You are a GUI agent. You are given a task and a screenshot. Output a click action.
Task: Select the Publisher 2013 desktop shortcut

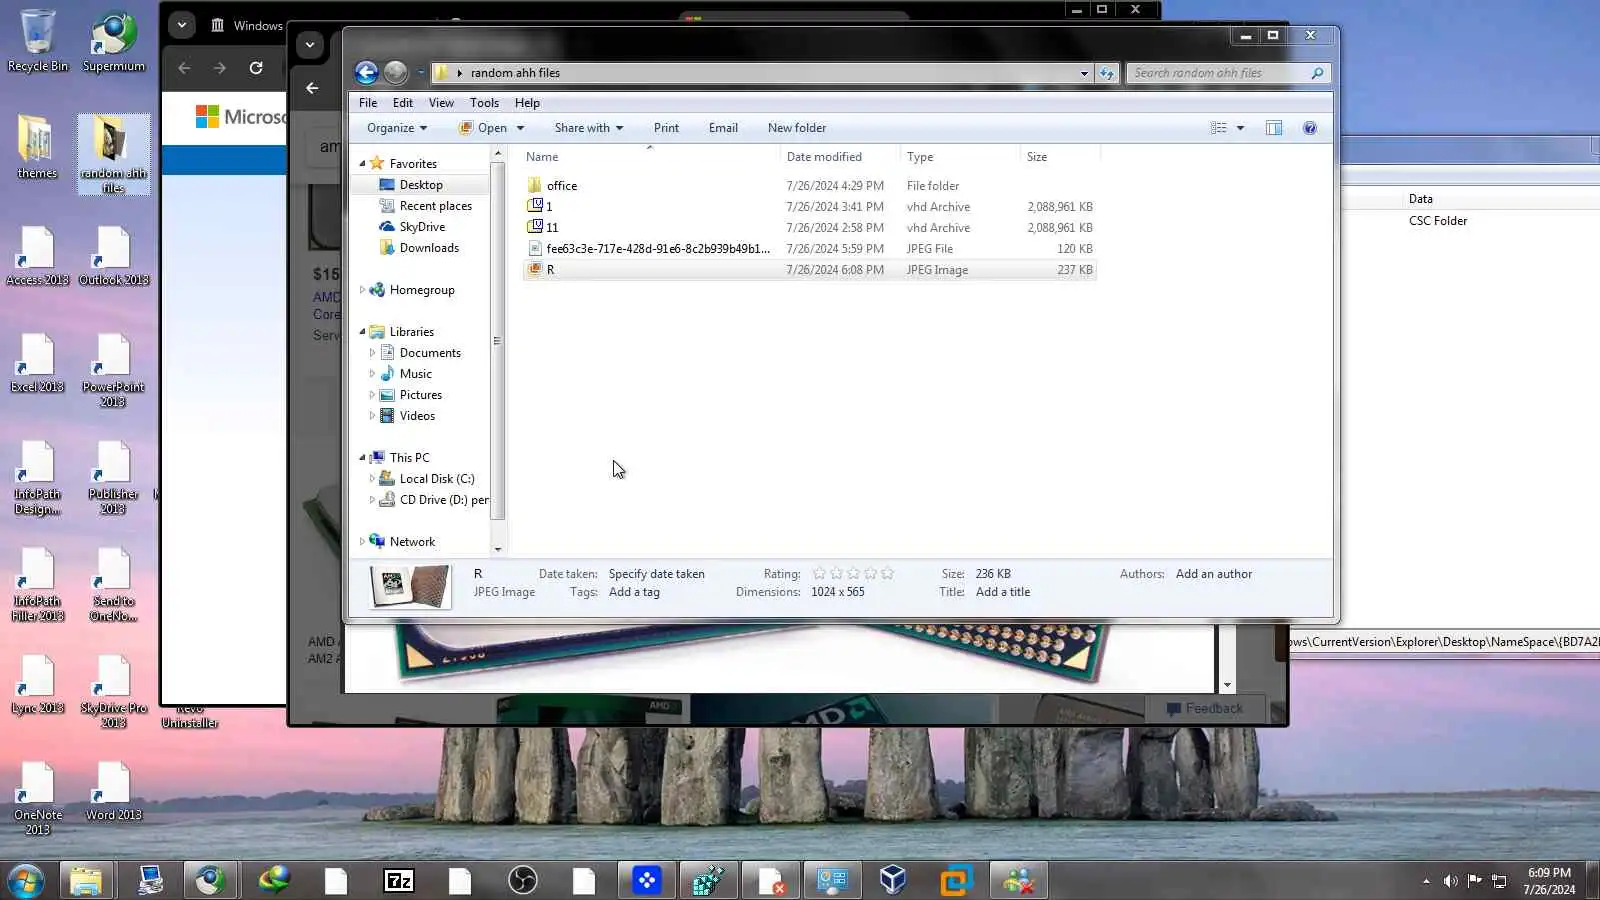(113, 477)
